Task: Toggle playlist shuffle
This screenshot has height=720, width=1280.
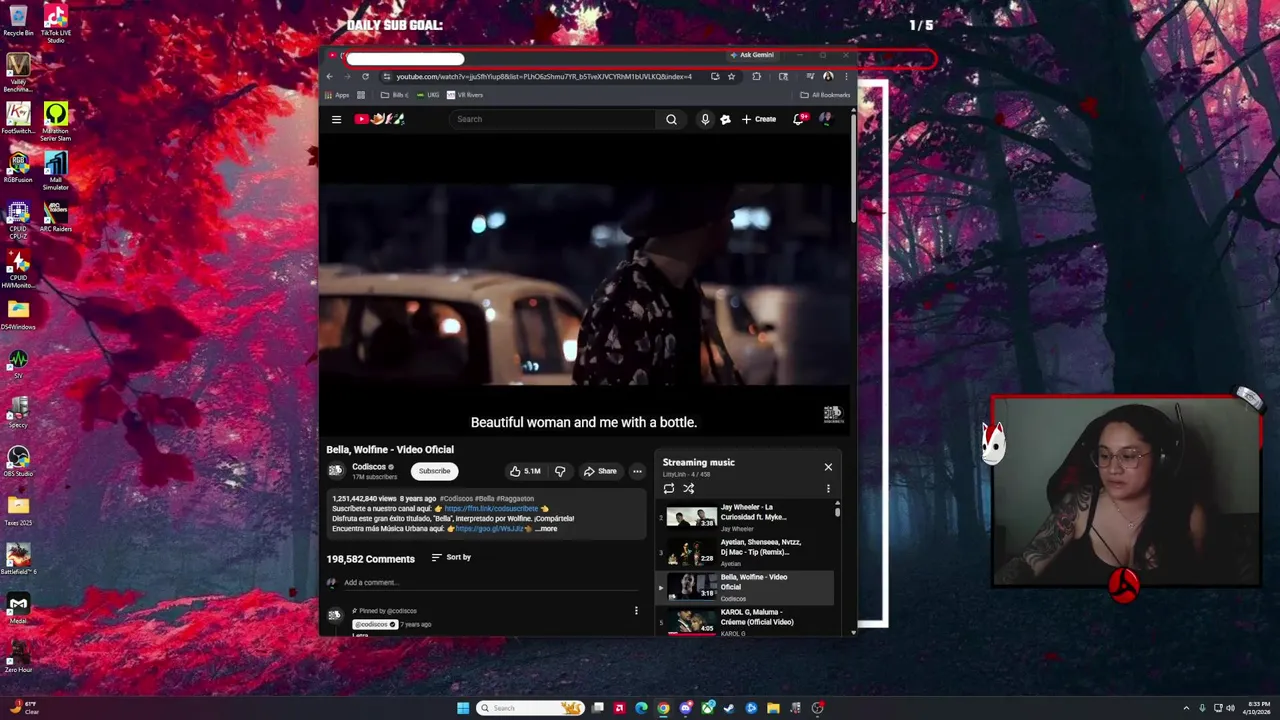Action: [689, 489]
